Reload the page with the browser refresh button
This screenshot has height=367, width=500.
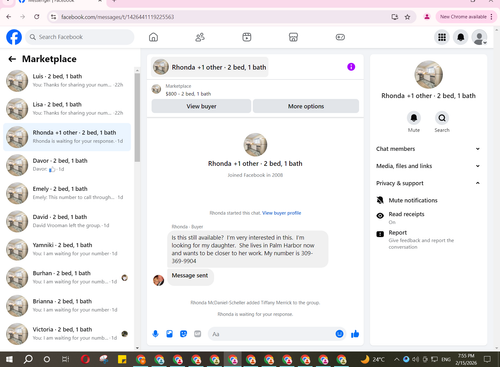pos(37,17)
